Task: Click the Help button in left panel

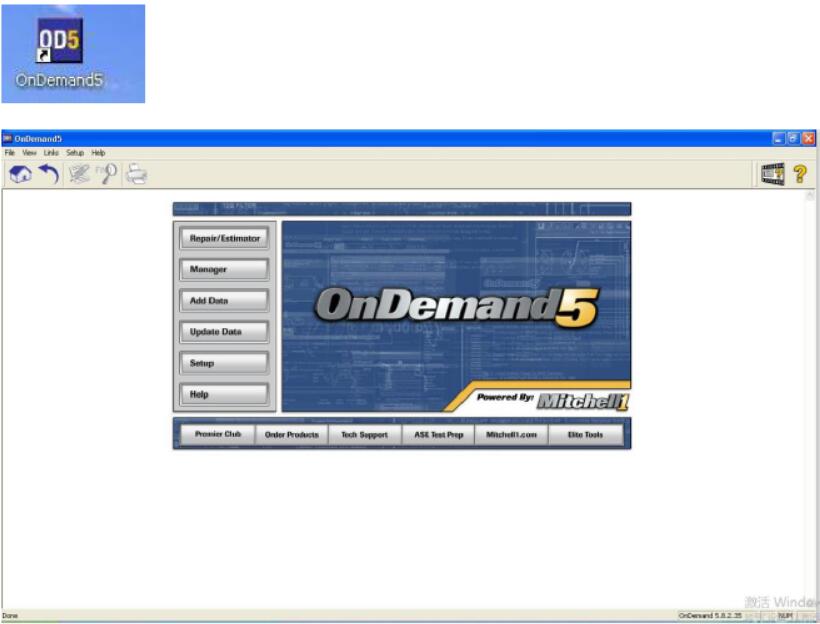Action: (x=224, y=394)
